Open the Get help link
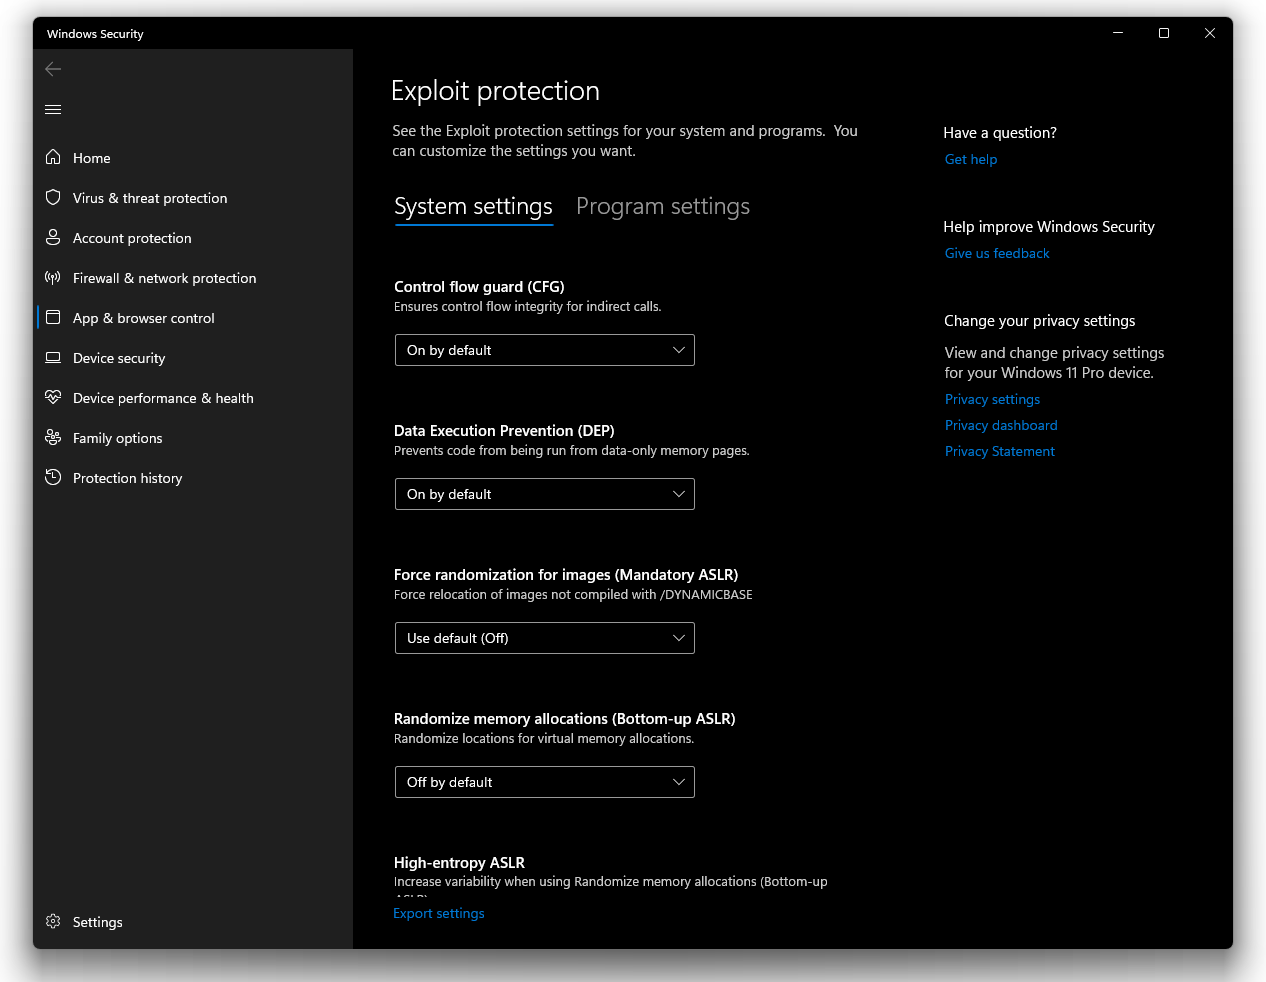Viewport: 1266px width, 982px height. (970, 158)
